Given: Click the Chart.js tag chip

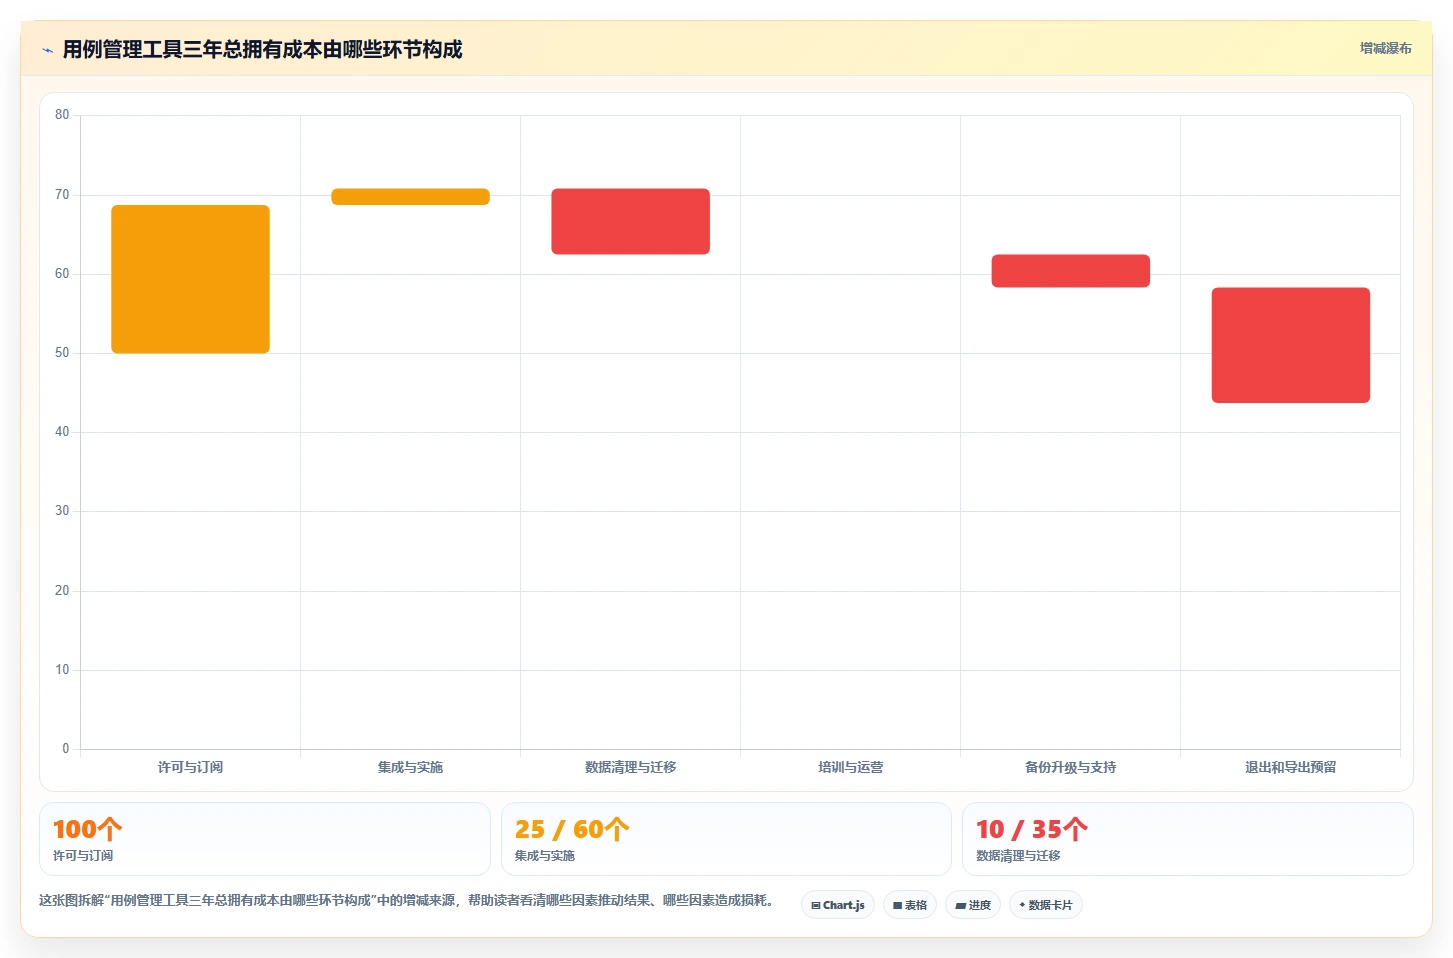Looking at the screenshot, I should pos(838,905).
